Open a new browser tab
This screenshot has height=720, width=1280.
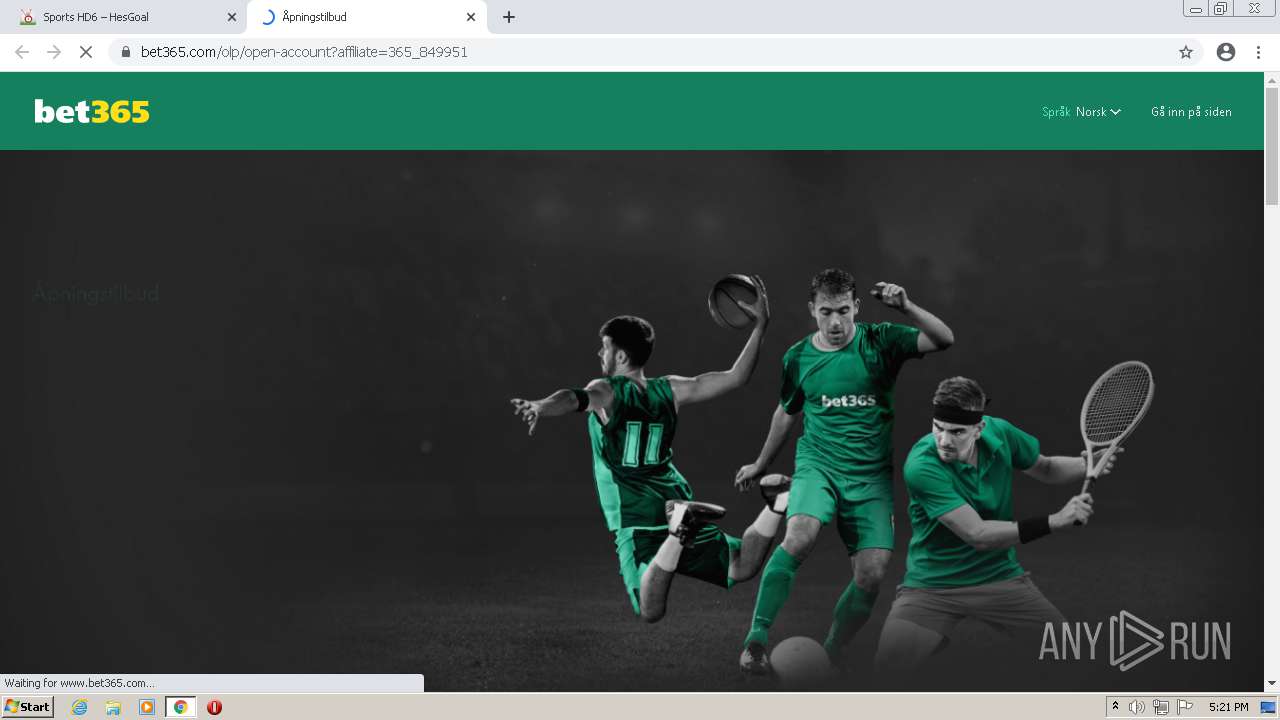(509, 17)
